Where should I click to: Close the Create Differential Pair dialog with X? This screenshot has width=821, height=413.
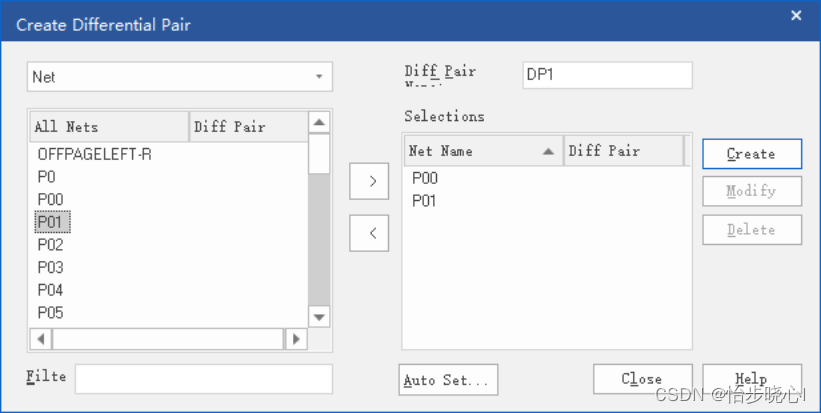[x=796, y=15]
